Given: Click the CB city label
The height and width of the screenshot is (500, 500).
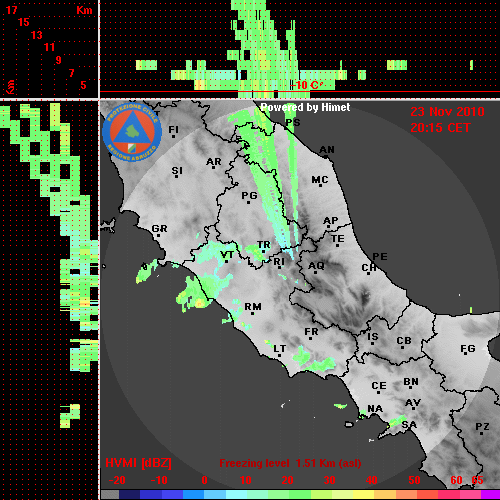Looking at the screenshot, I should click(404, 341).
